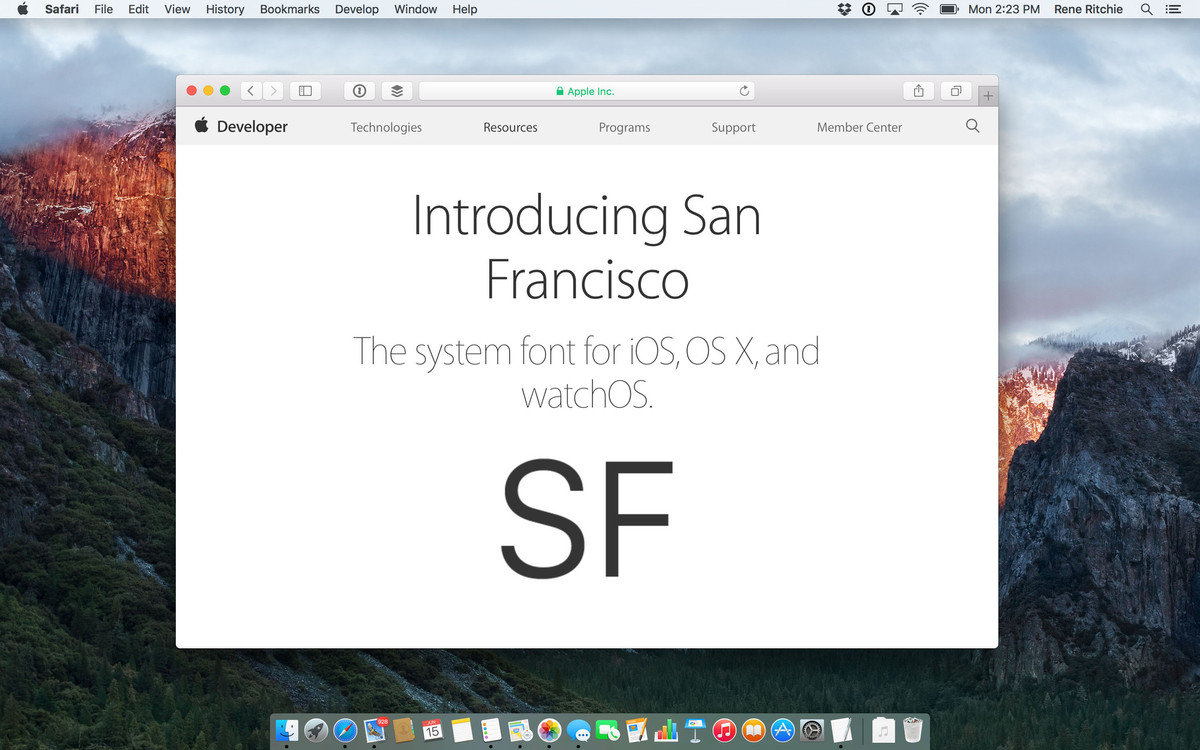Click the Apple Inc. address field
The width and height of the screenshot is (1200, 750).
(587, 91)
